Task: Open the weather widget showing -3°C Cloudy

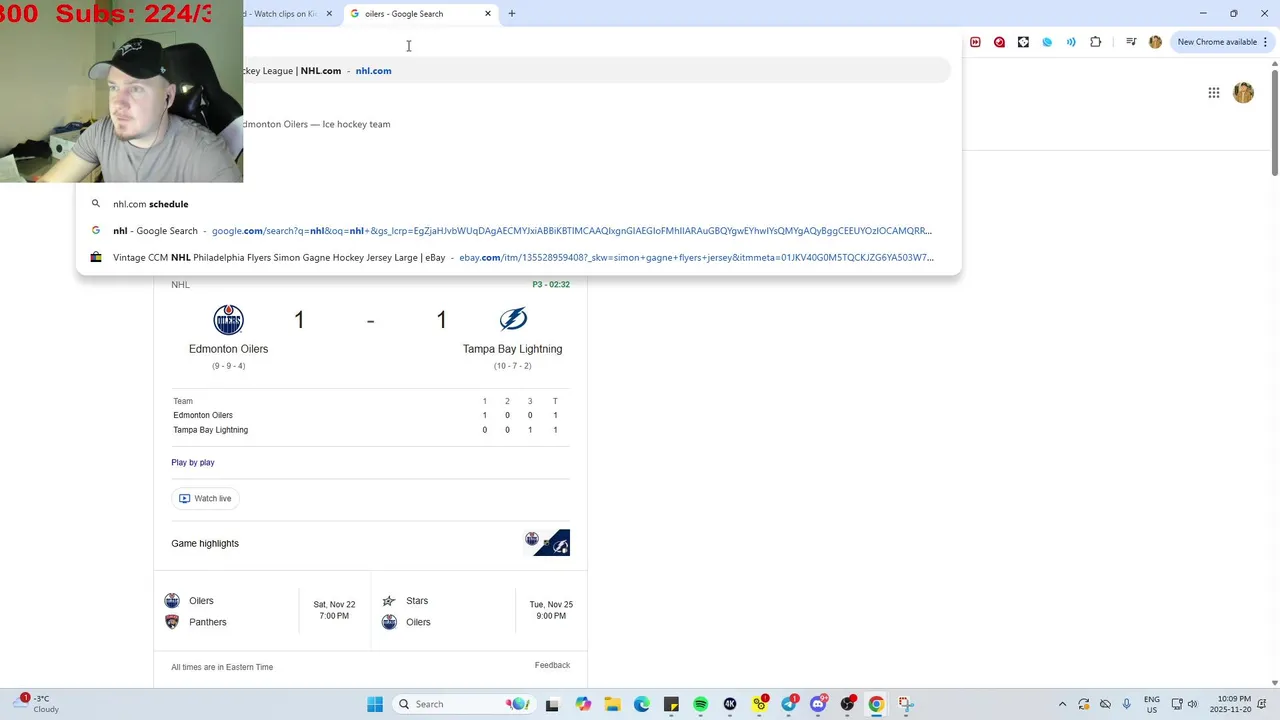Action: pyautogui.click(x=38, y=704)
